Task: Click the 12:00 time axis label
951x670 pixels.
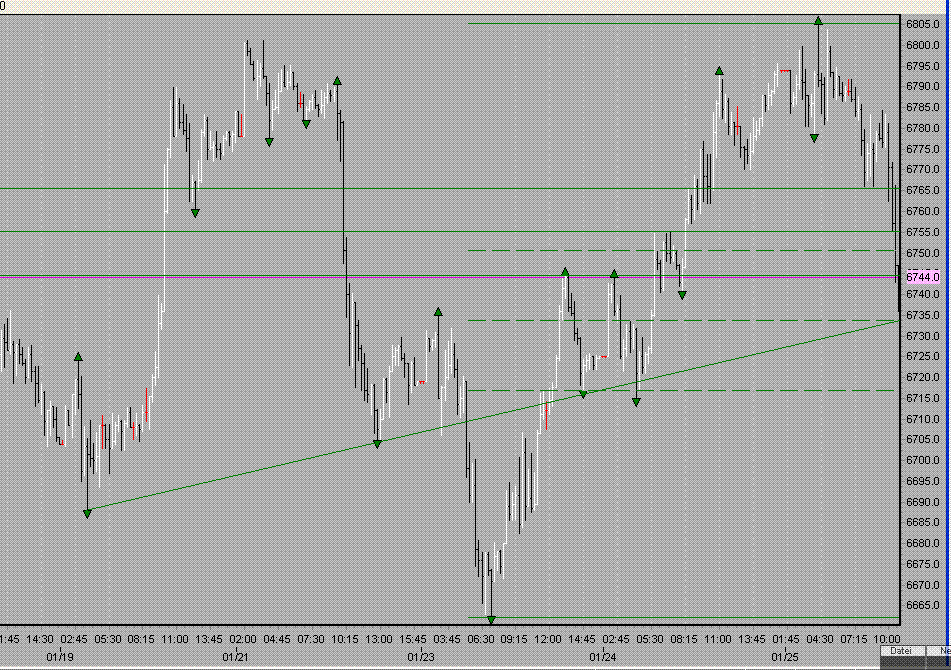Action: coord(548,639)
